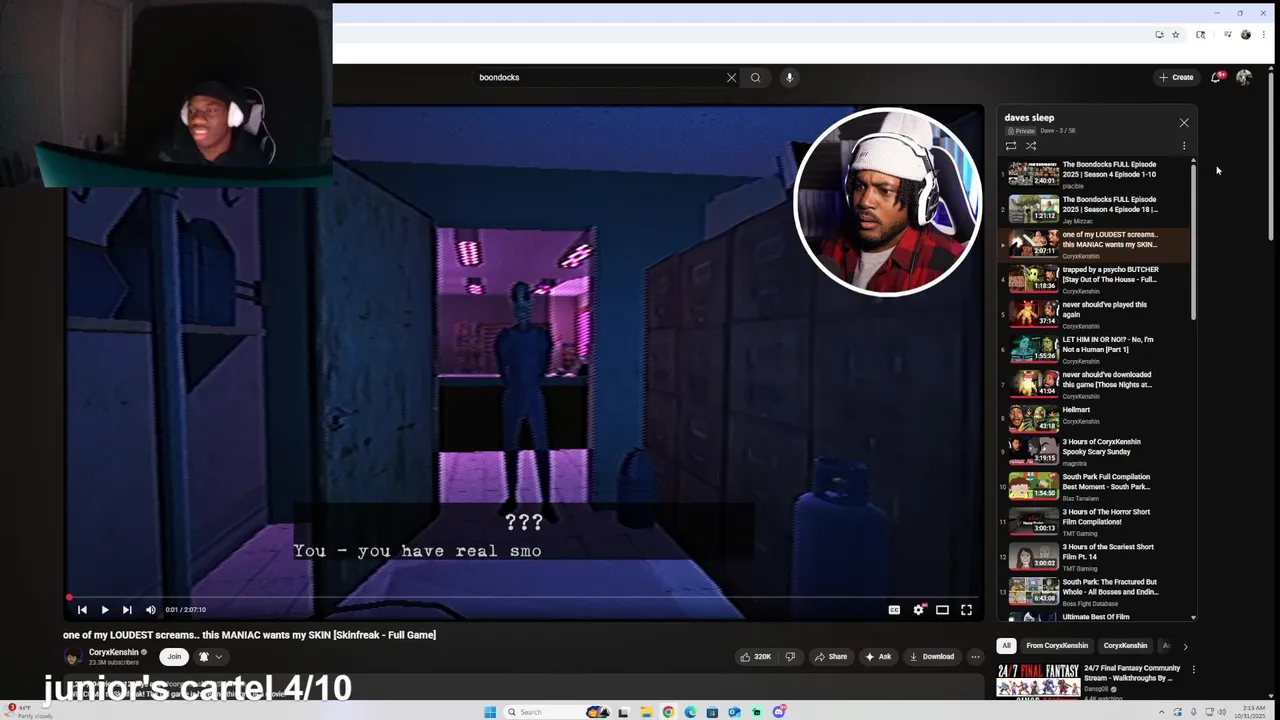The height and width of the screenshot is (720, 1280).
Task: Select 3 Hours of The Horror Short Film
Action: point(1093,521)
